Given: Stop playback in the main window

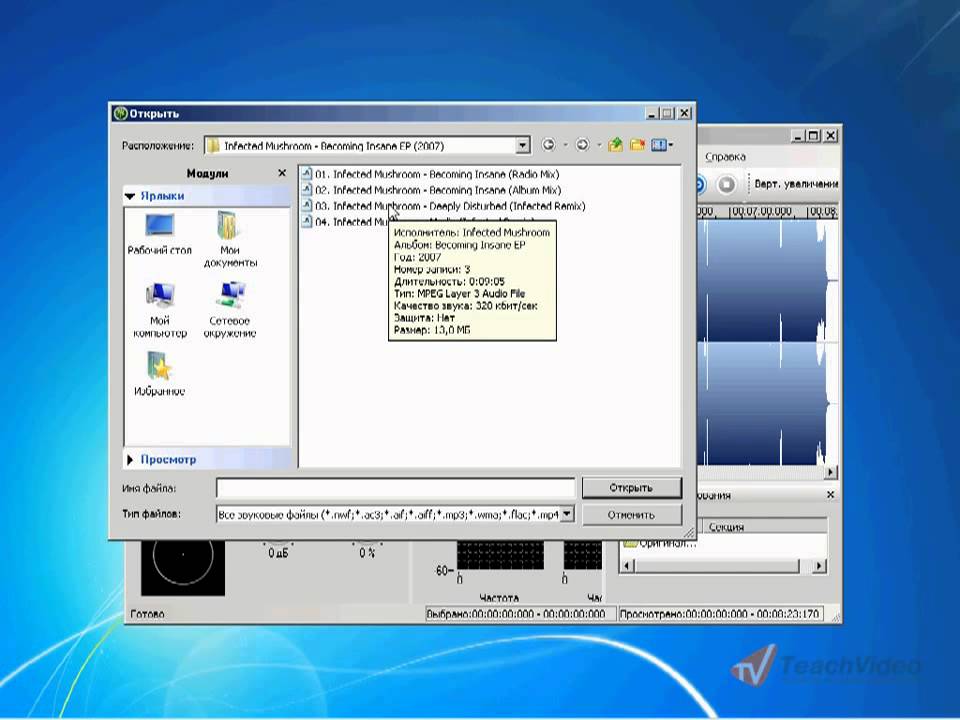Looking at the screenshot, I should pos(726,184).
